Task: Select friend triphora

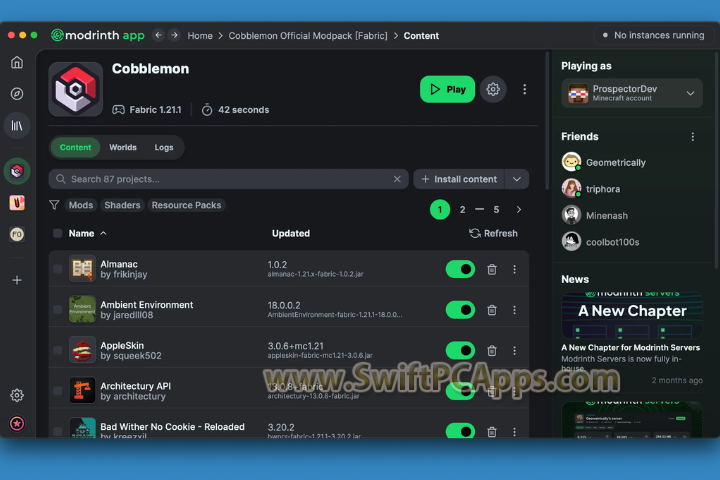Action: (x=591, y=189)
